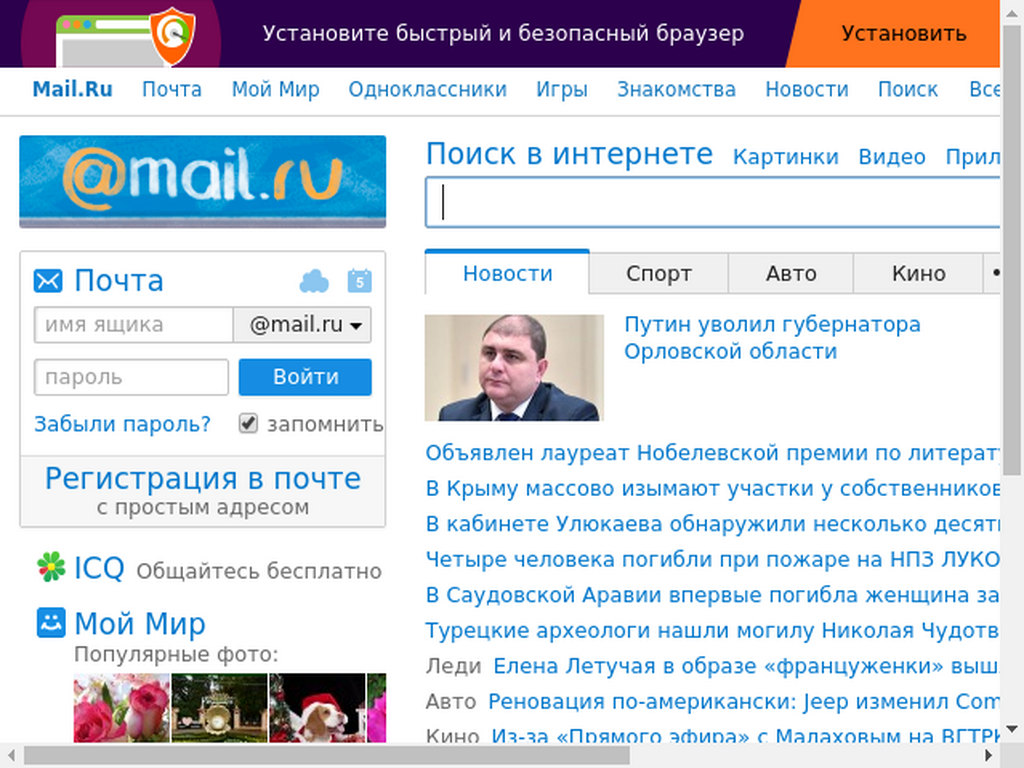
Task: Switch to the Новости tab
Action: 507,273
